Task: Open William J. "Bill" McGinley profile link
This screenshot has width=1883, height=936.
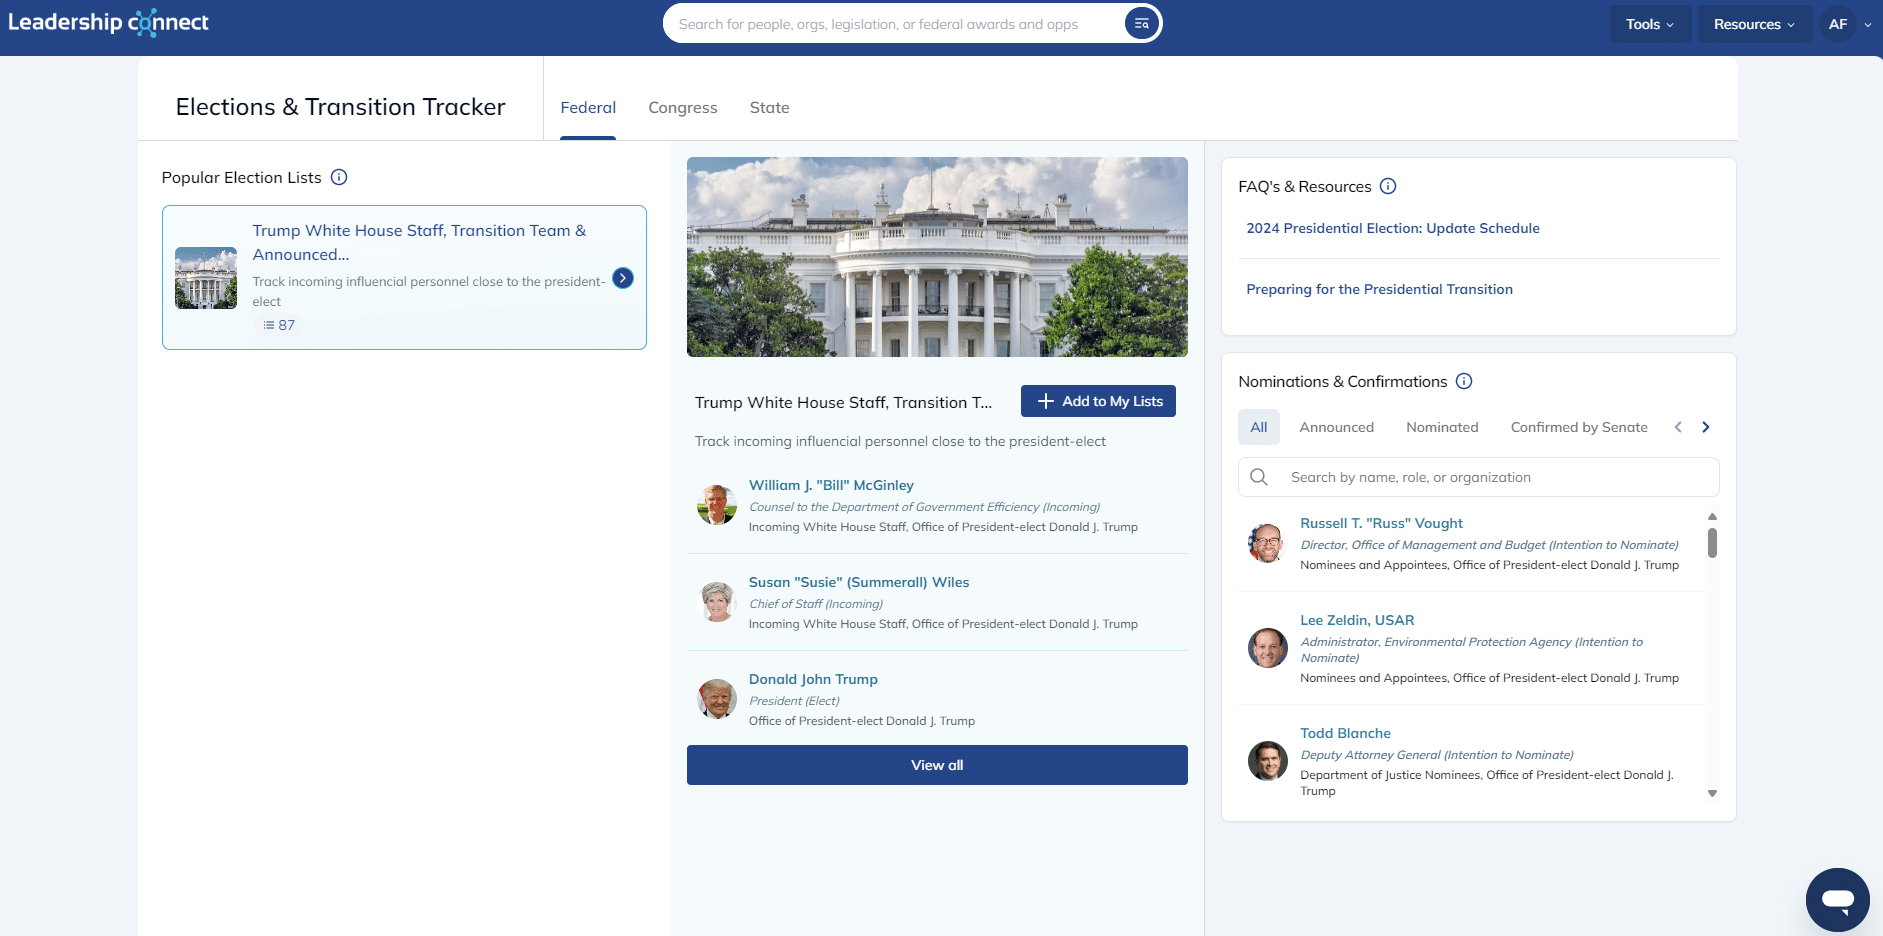Action: point(831,485)
